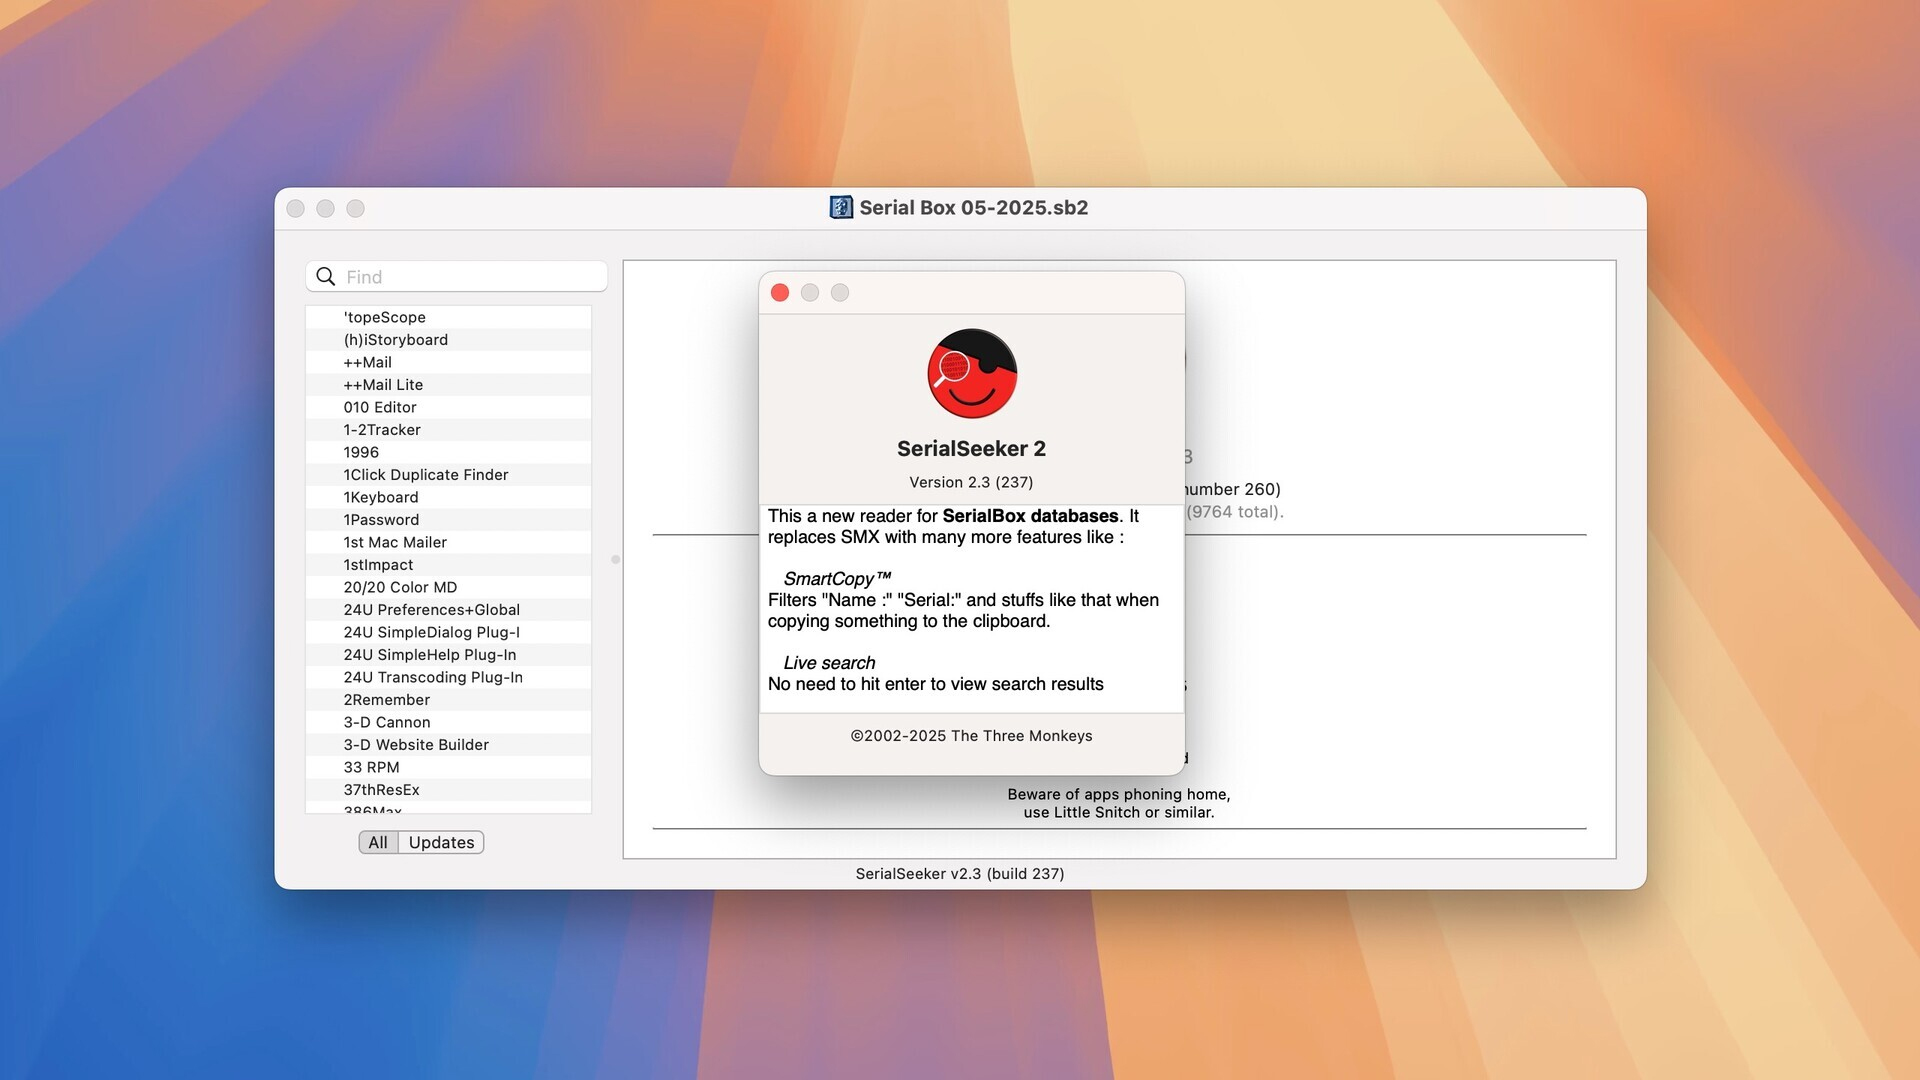
Task: Click the Little Snitch warning text
Action: (x=1119, y=803)
